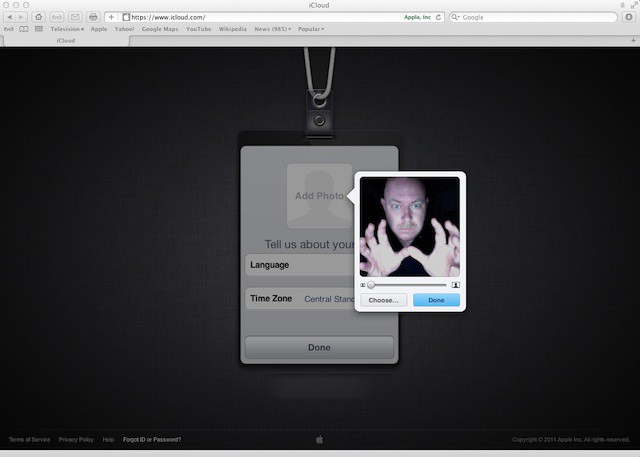
Task: Open the Apple bookmark
Action: point(99,29)
